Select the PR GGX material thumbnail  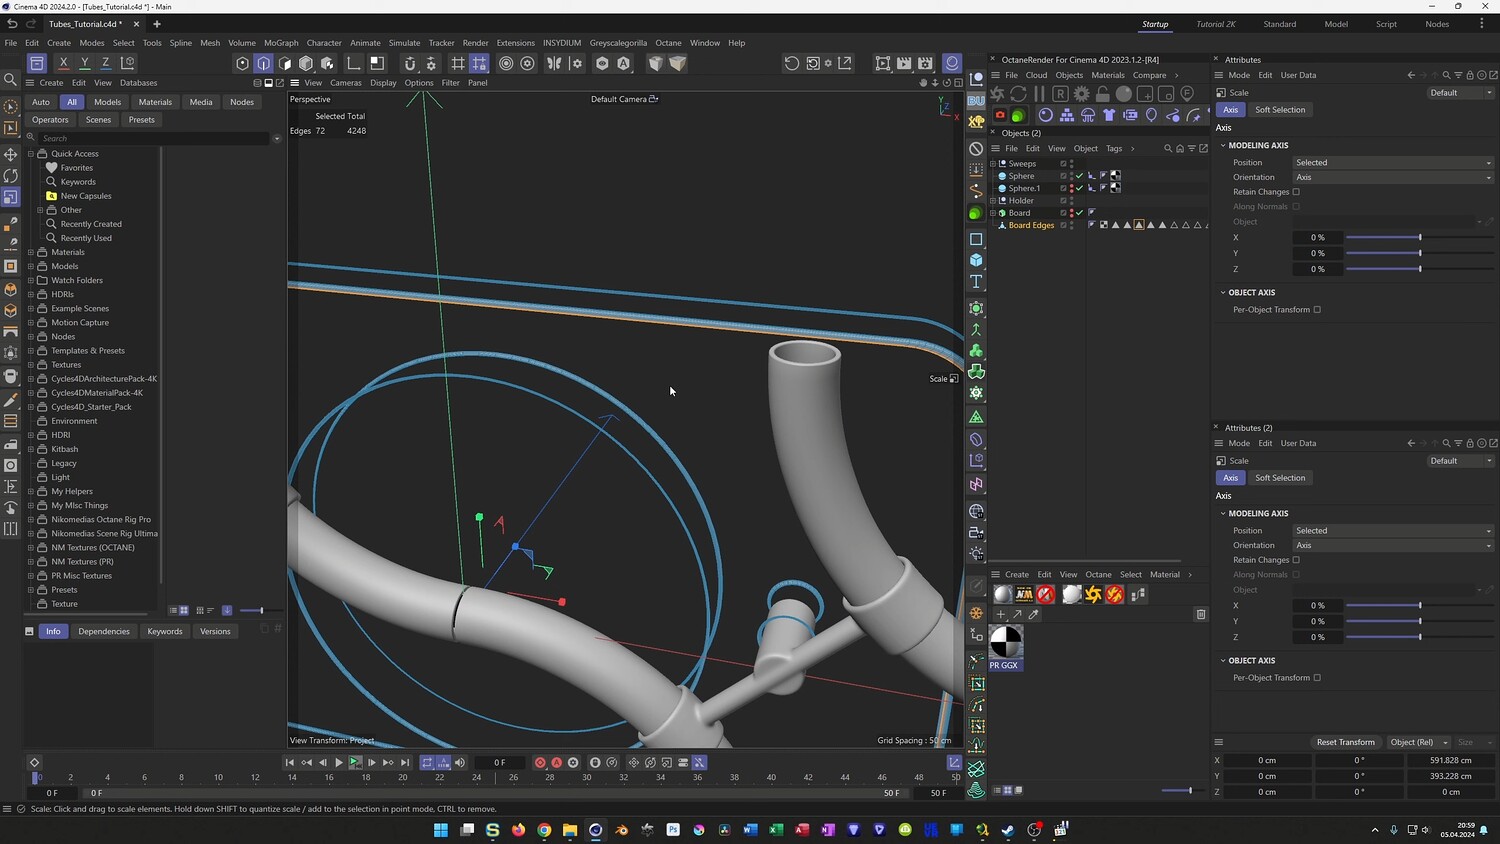click(x=1005, y=642)
